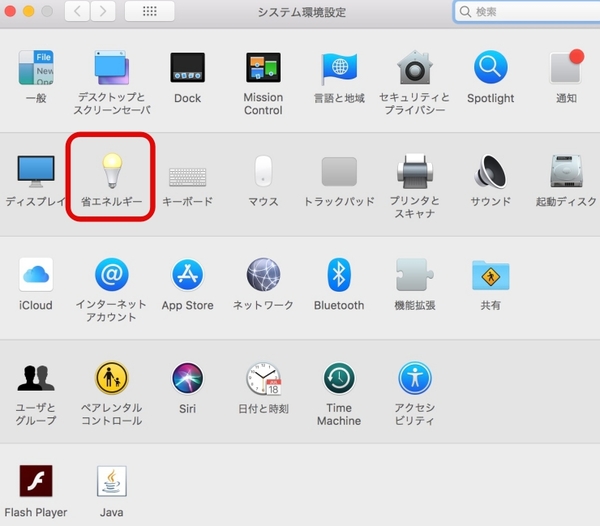Close the システム環境設定 window
Image resolution: width=600 pixels, height=526 pixels.
click(10, 11)
